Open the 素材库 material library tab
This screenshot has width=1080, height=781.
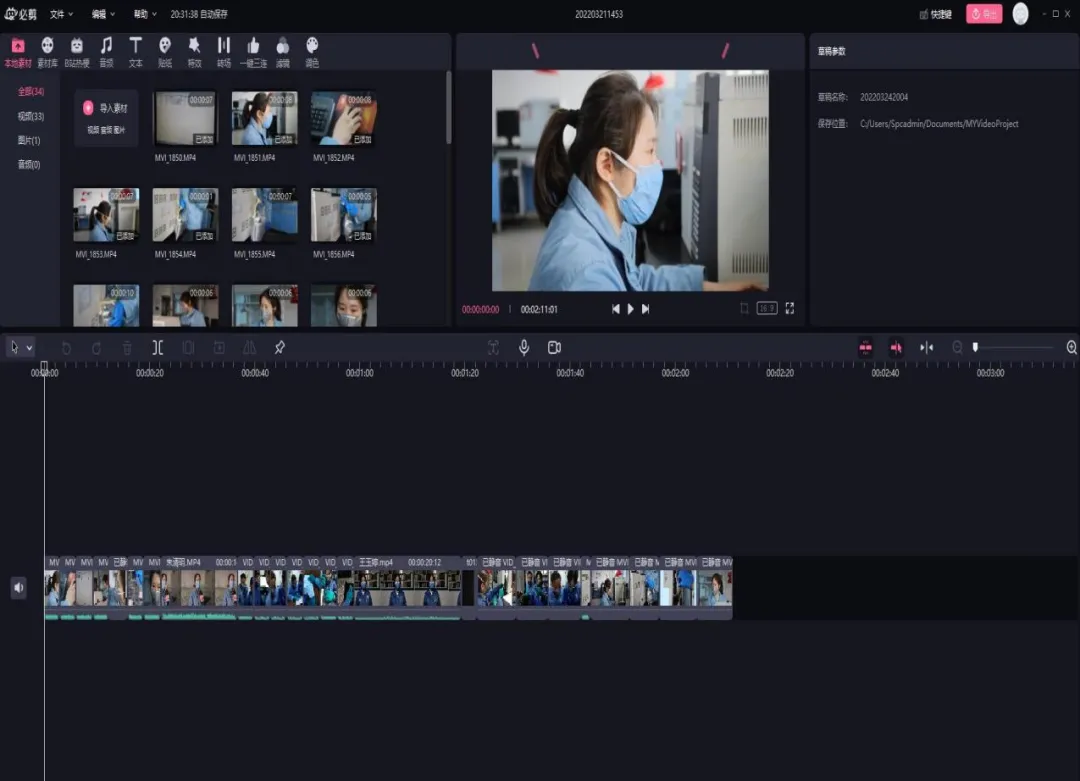(x=48, y=52)
